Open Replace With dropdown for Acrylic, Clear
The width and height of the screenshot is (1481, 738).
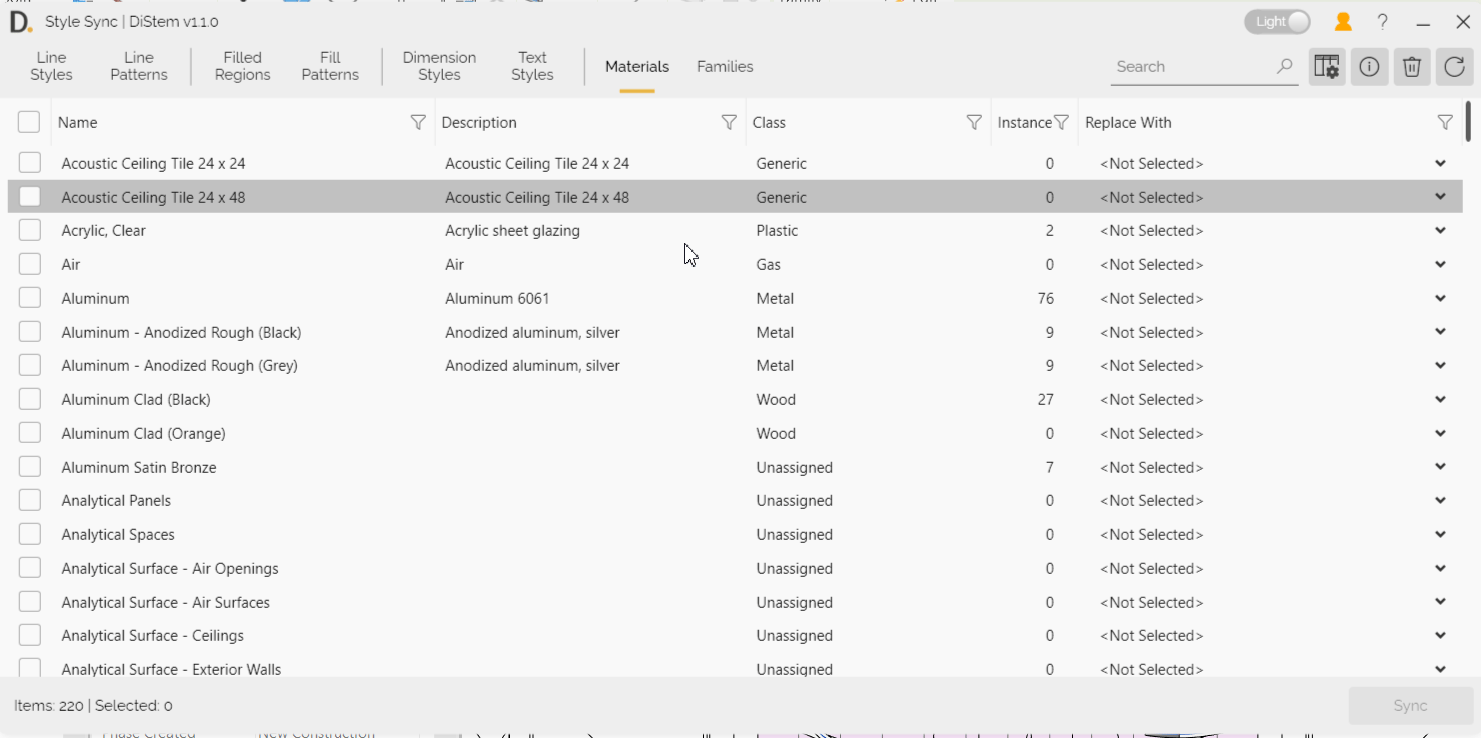click(x=1440, y=230)
